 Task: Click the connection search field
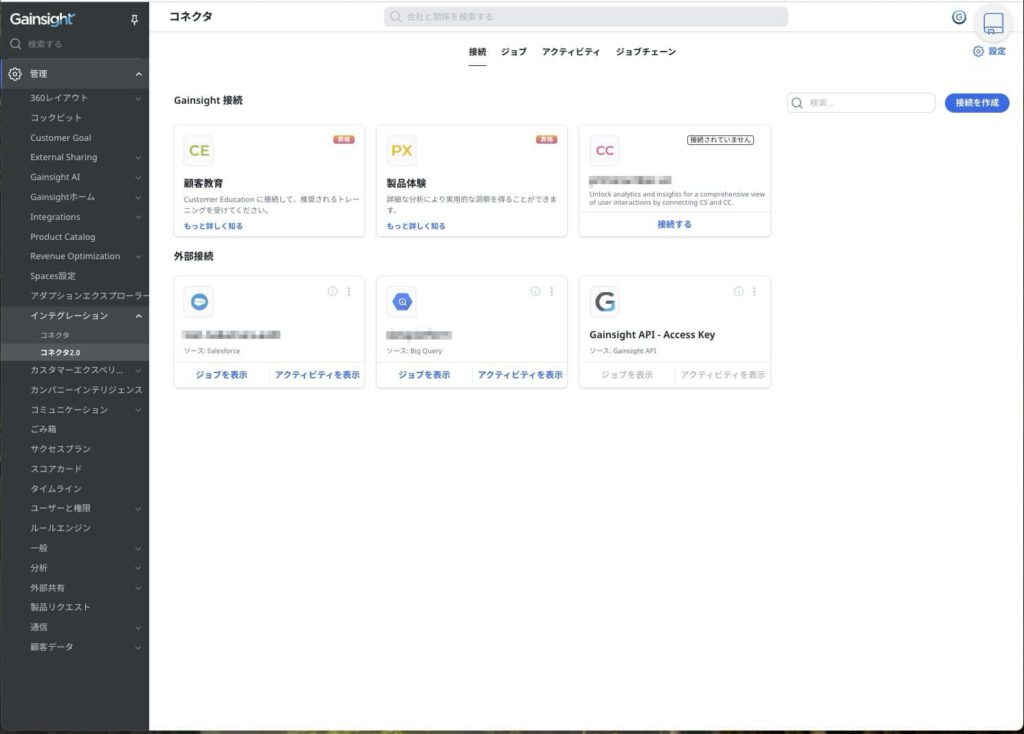(868, 103)
